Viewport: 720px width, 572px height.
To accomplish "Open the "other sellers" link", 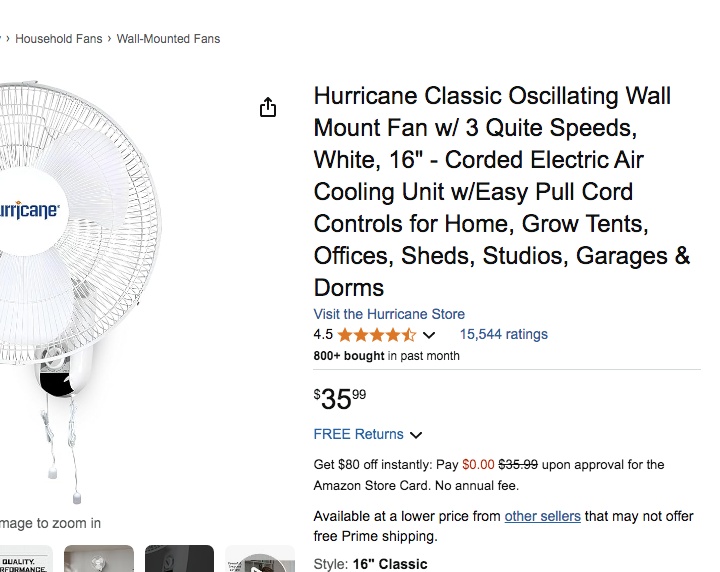I will 542,516.
